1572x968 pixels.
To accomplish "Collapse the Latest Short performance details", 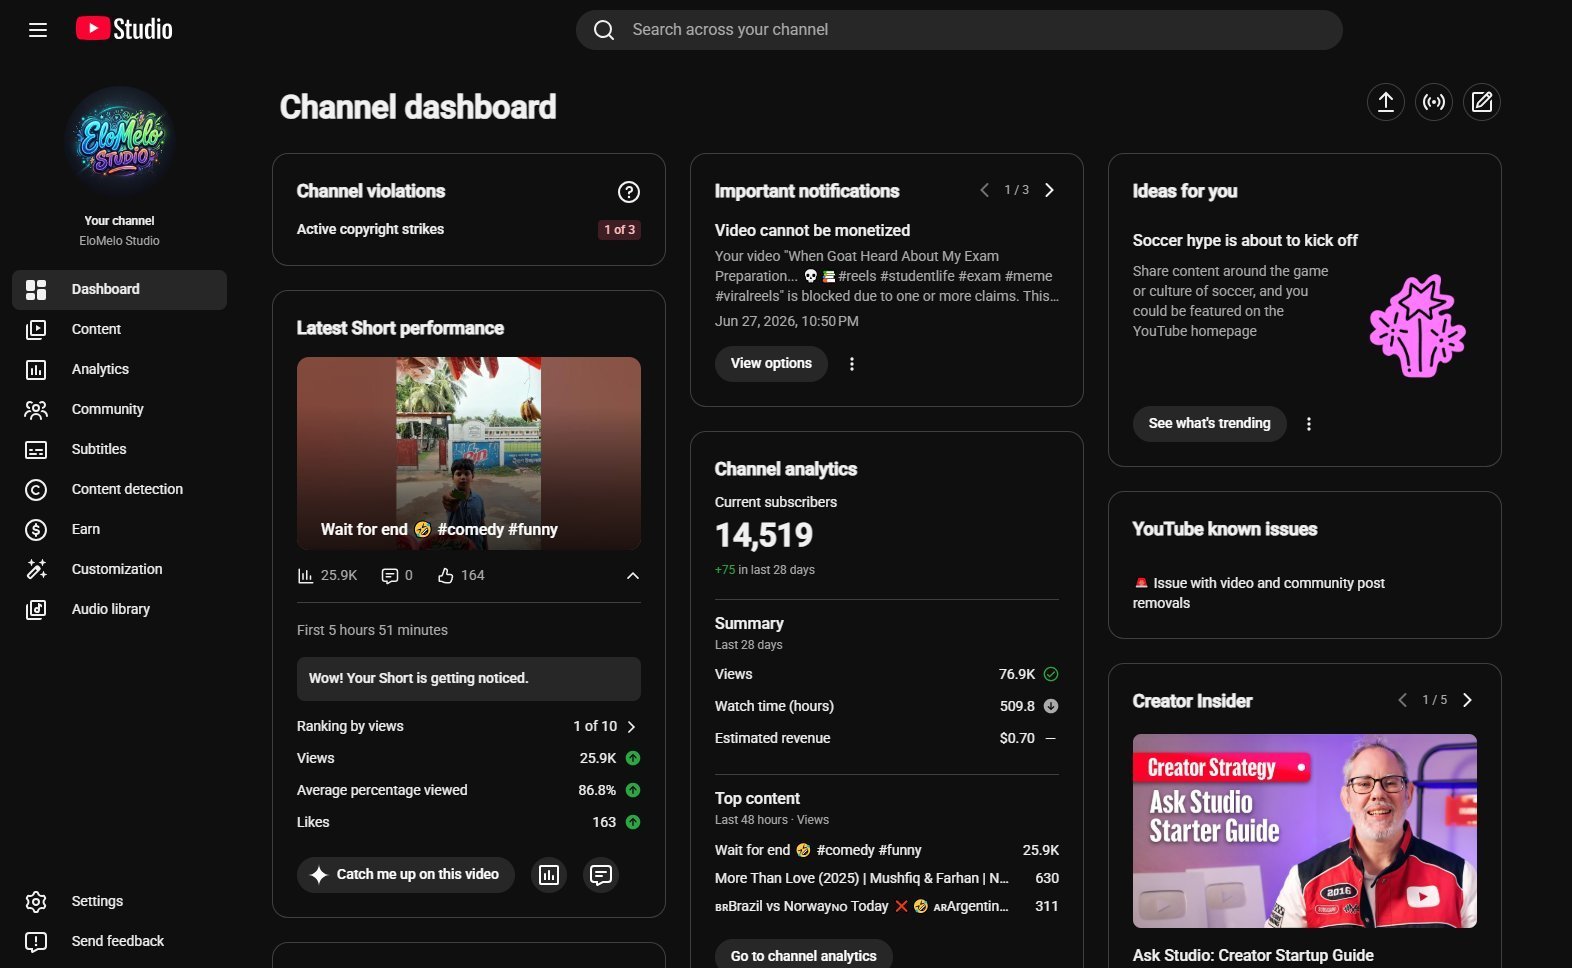I will pos(633,575).
